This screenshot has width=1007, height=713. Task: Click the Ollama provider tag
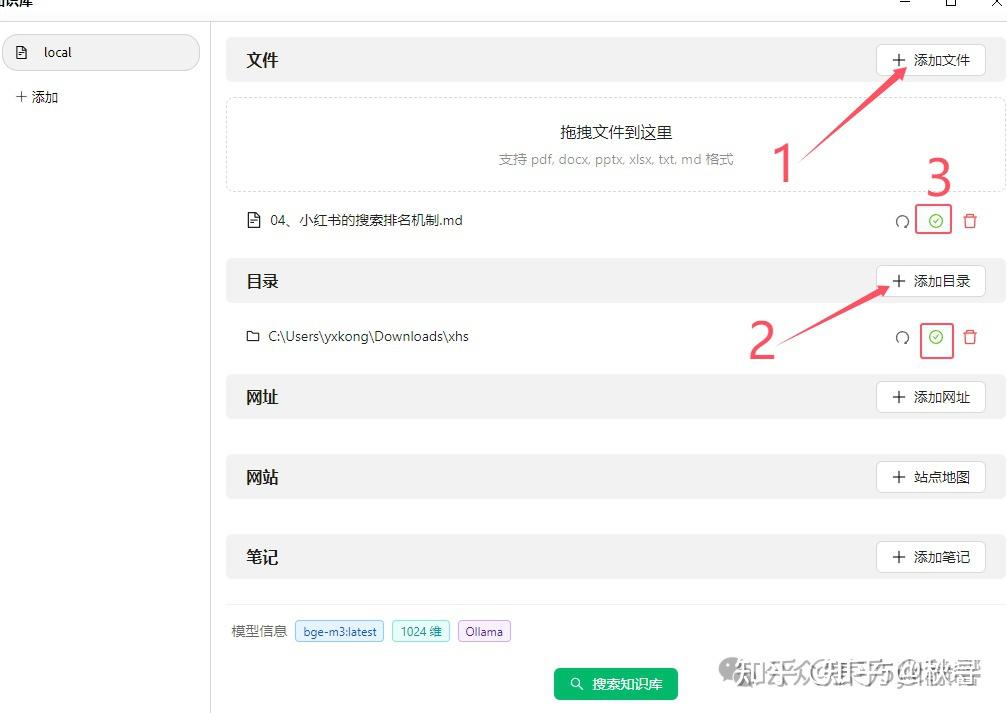484,631
